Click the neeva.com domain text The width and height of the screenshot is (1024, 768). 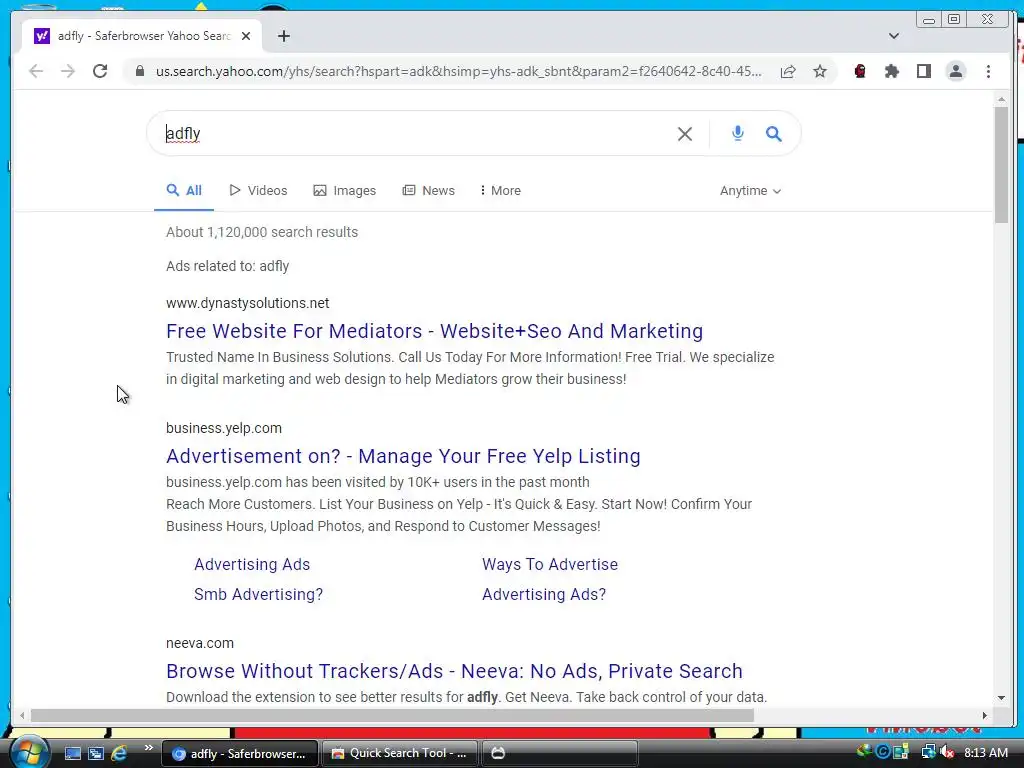coord(200,643)
